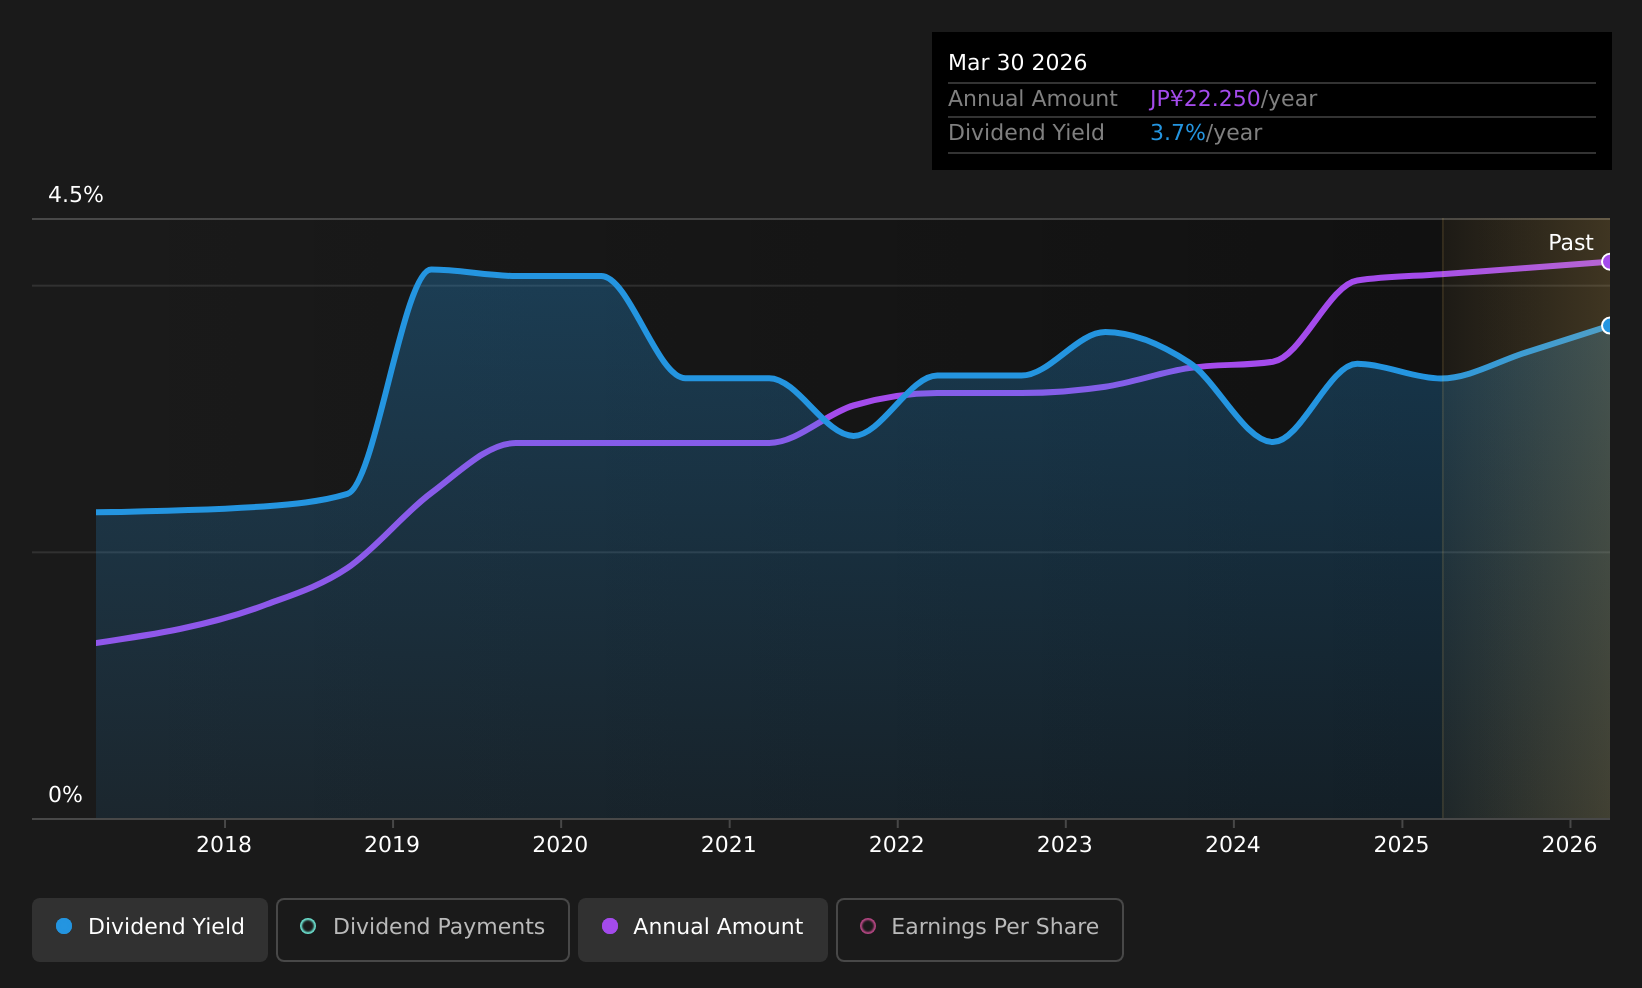
Task: Toggle the Dividend Yield legend series
Action: 150,929
